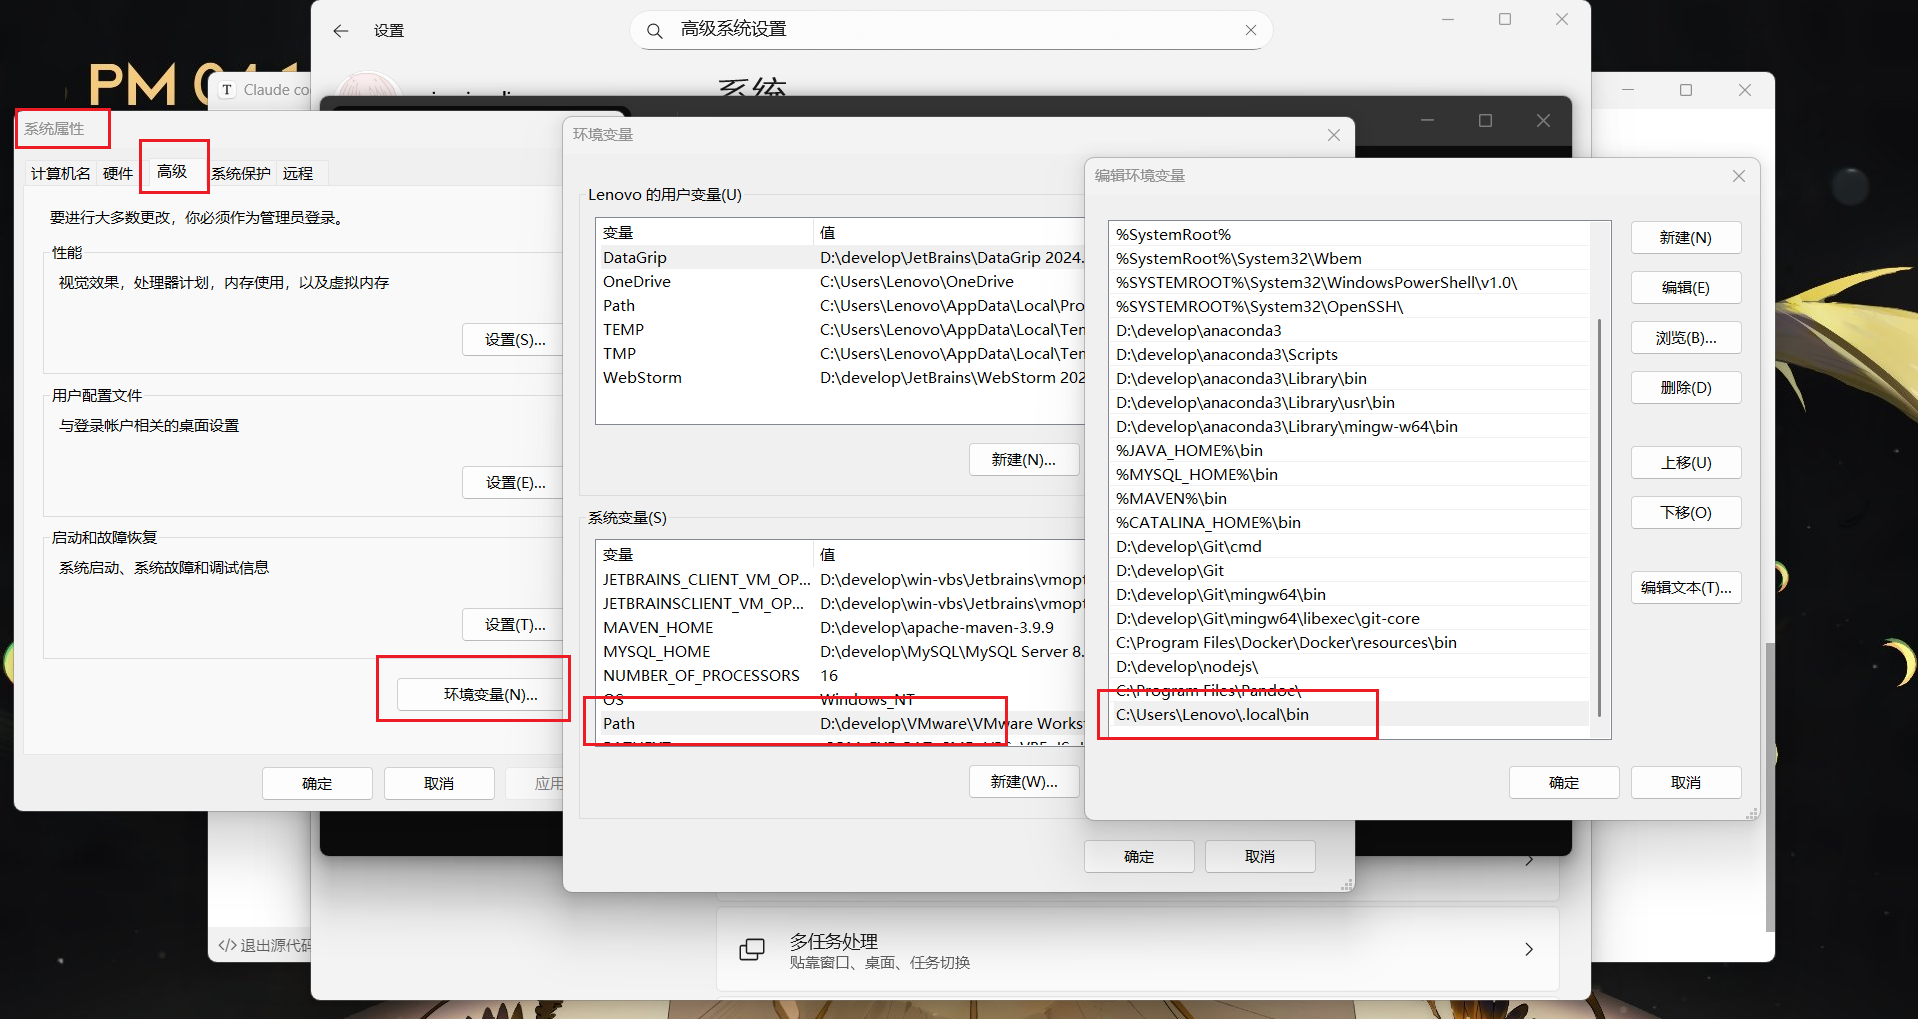Select the %JAVA_HOME%\bin entry
The height and width of the screenshot is (1019, 1918).
click(x=1349, y=451)
